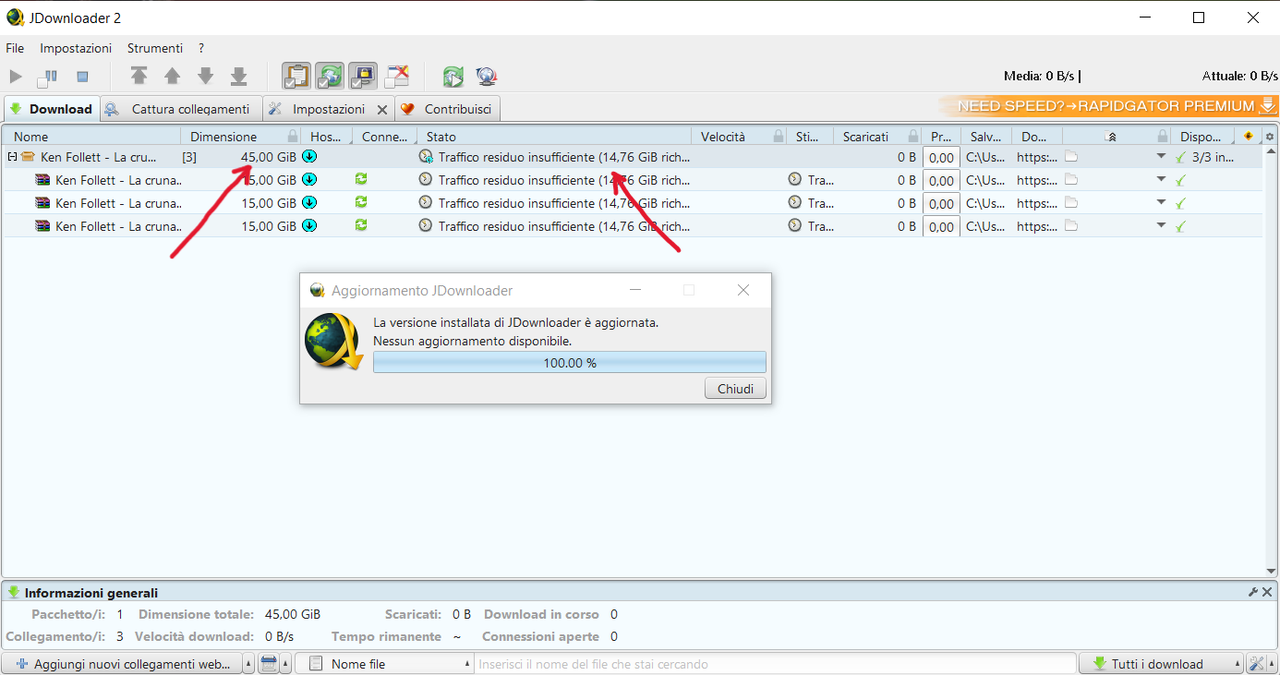Open priority dropdown arrow in package row
Image resolution: width=1280 pixels, height=675 pixels.
tap(1161, 156)
